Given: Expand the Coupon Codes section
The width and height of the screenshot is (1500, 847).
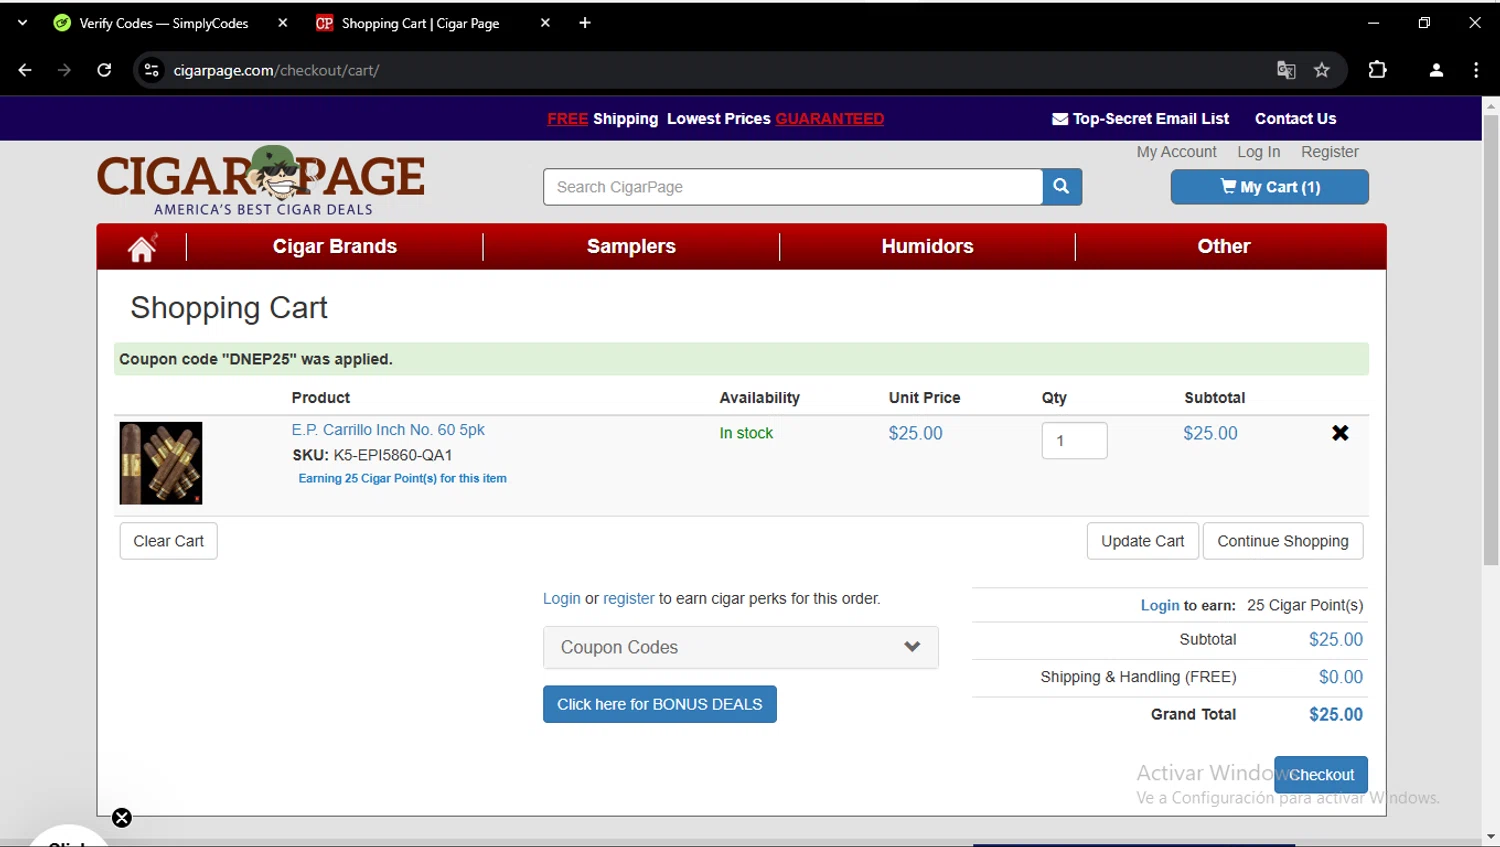Looking at the screenshot, I should [x=741, y=647].
